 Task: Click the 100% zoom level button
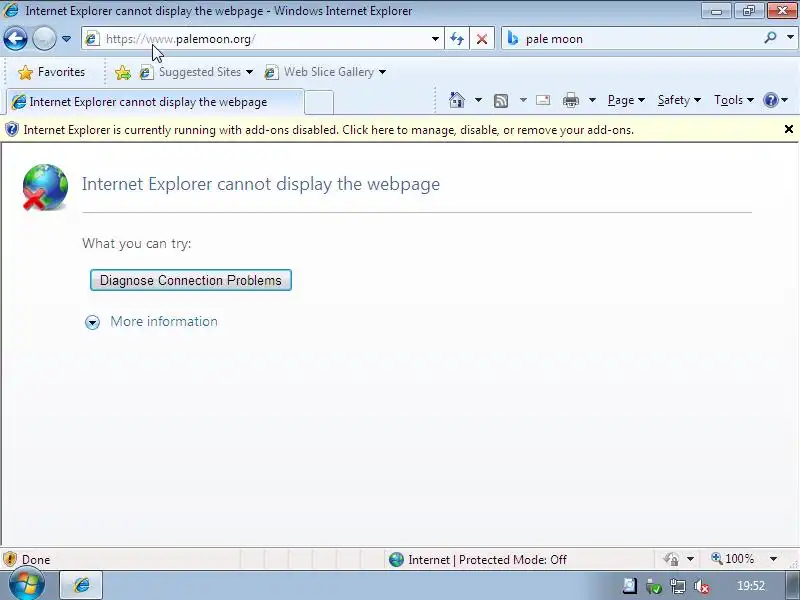point(733,559)
